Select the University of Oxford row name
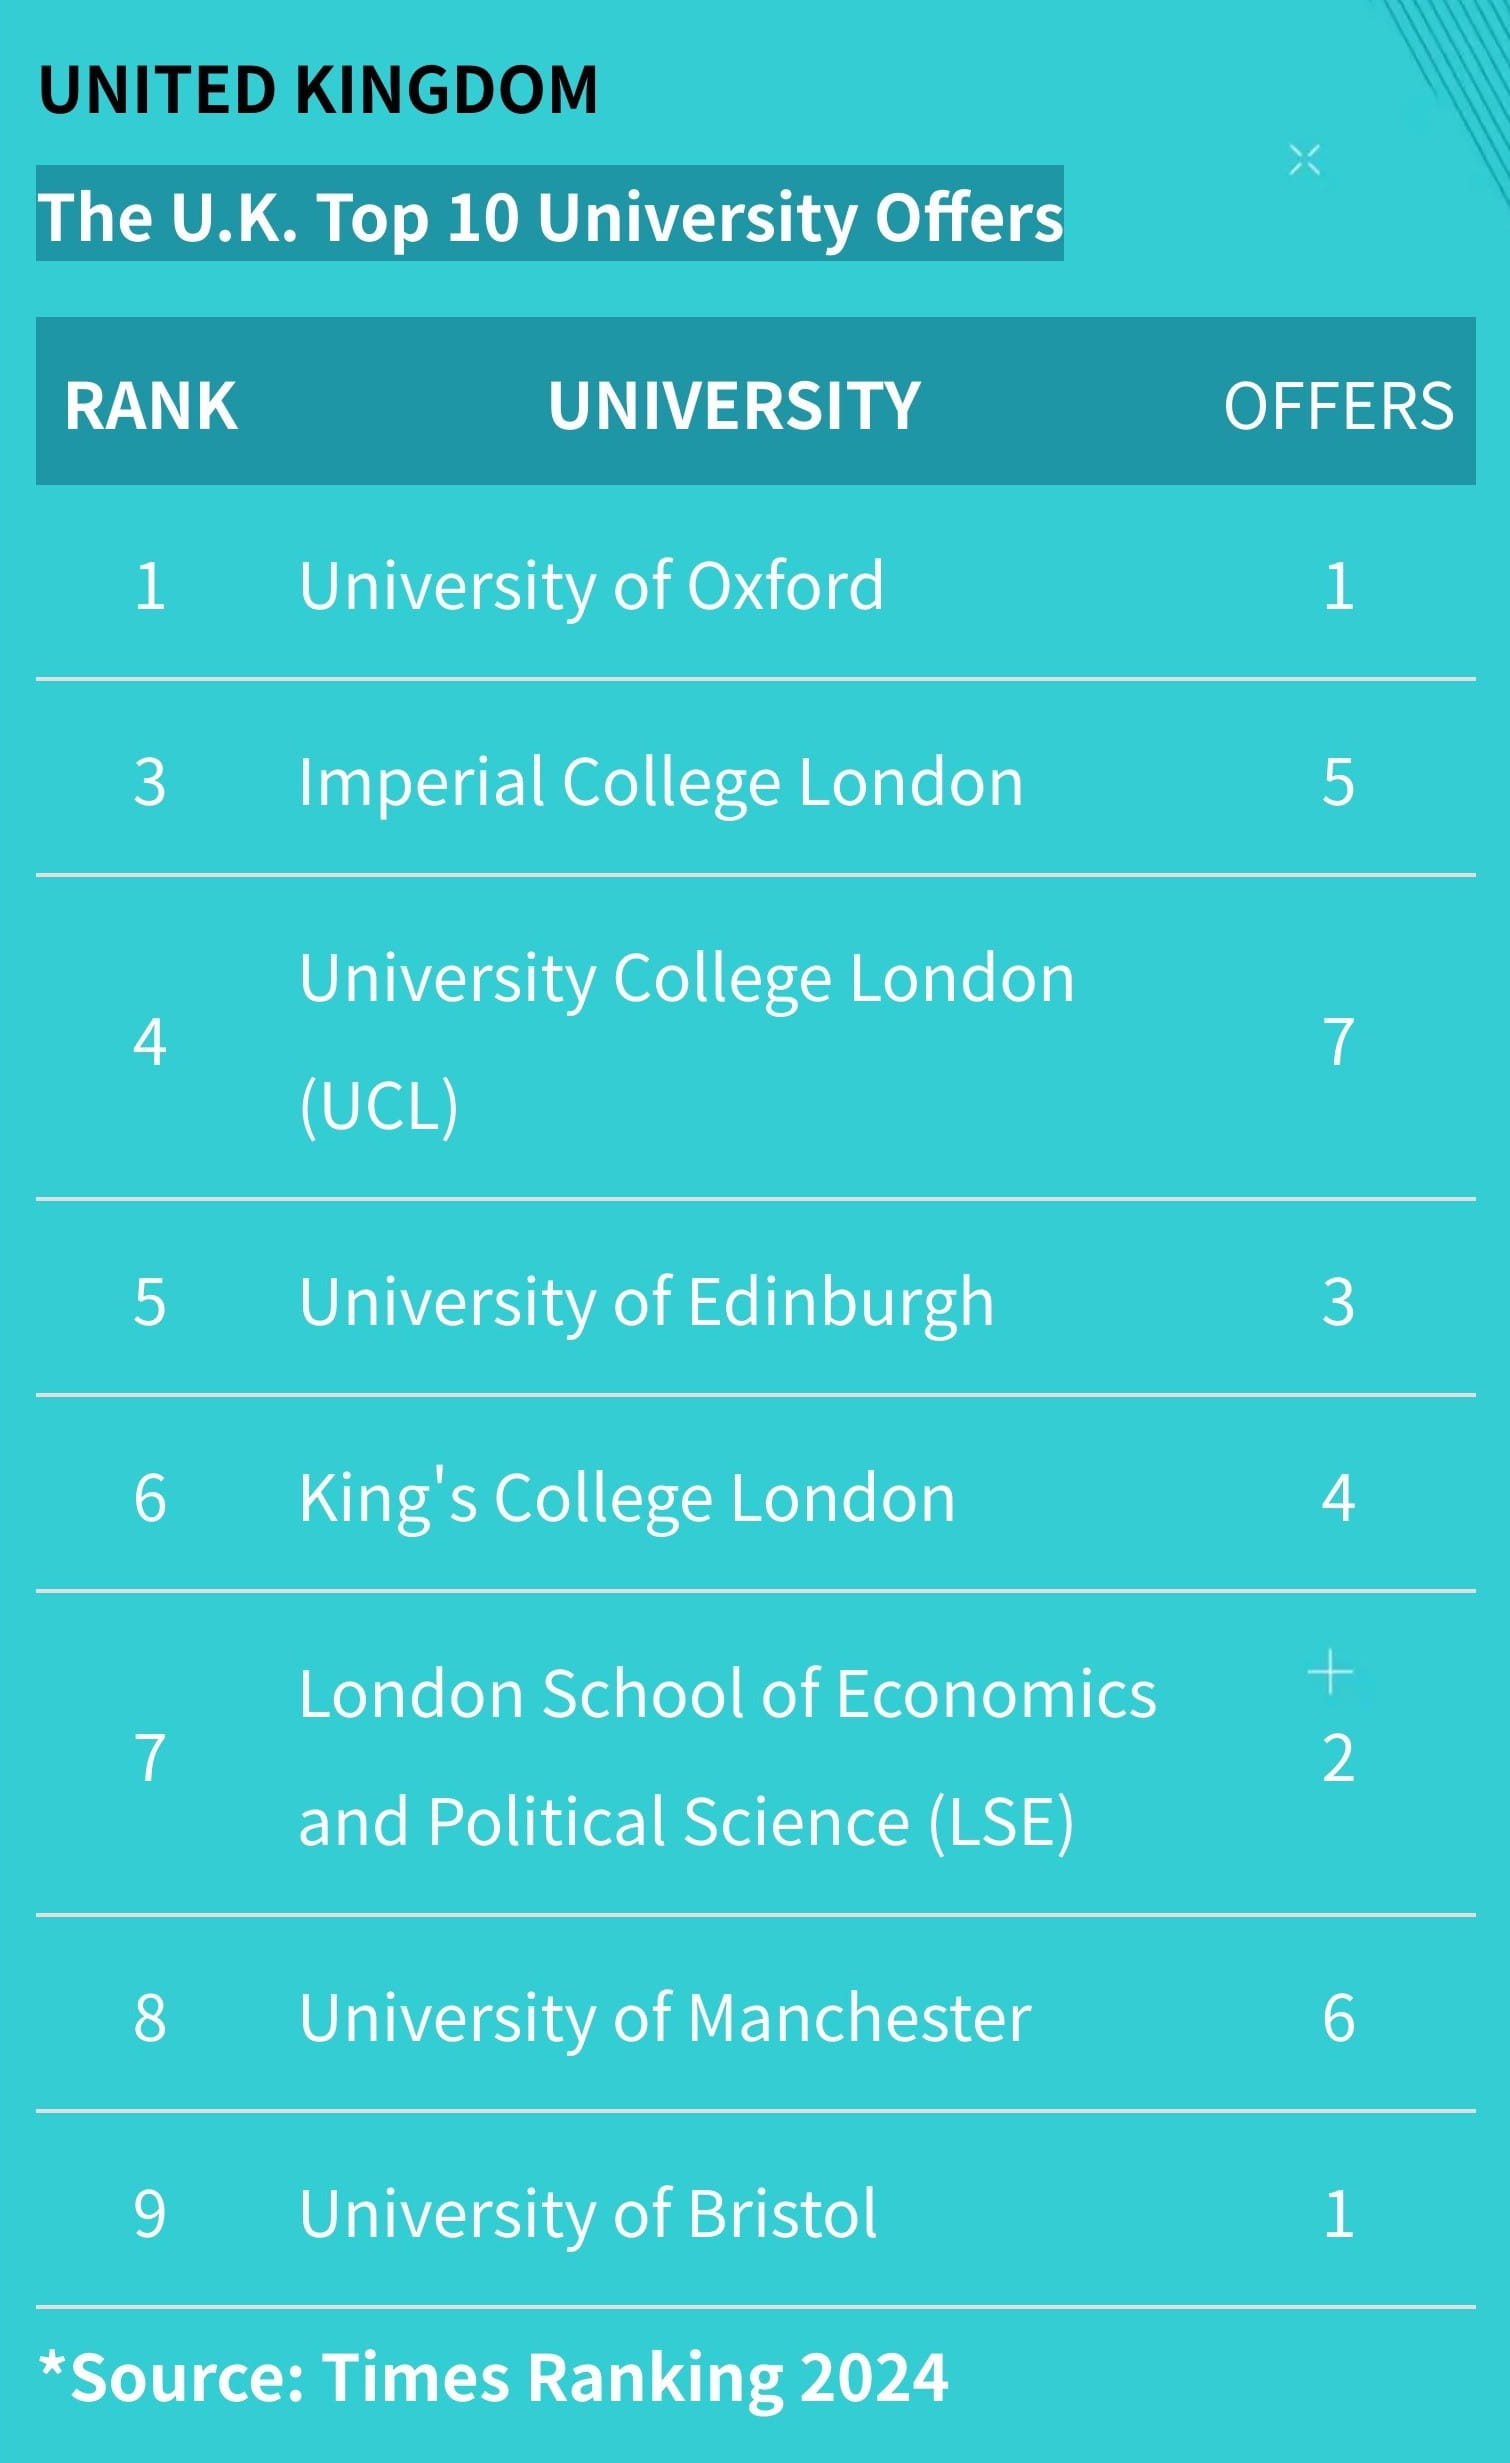1510x2463 pixels. pyautogui.click(x=591, y=586)
